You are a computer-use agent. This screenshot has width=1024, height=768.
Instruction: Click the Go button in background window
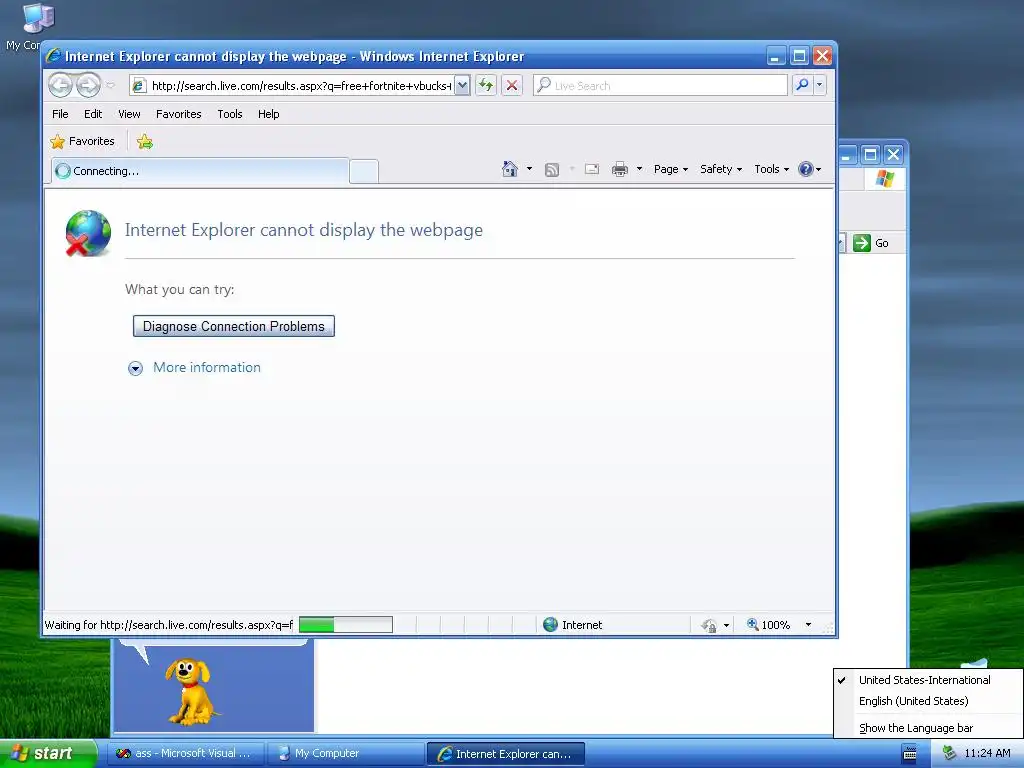(871, 243)
